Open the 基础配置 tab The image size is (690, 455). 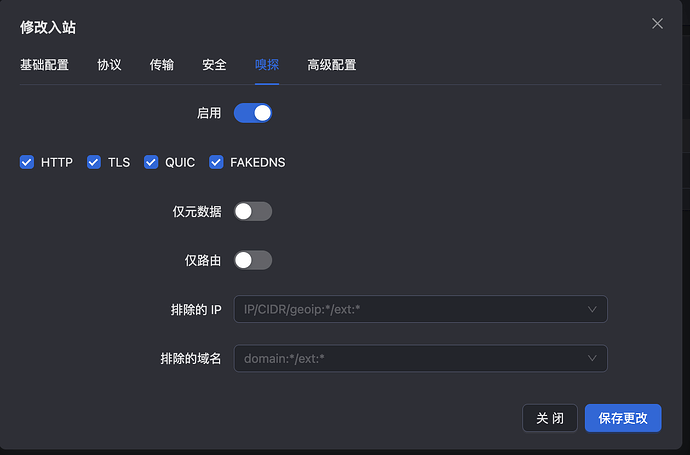(x=44, y=65)
